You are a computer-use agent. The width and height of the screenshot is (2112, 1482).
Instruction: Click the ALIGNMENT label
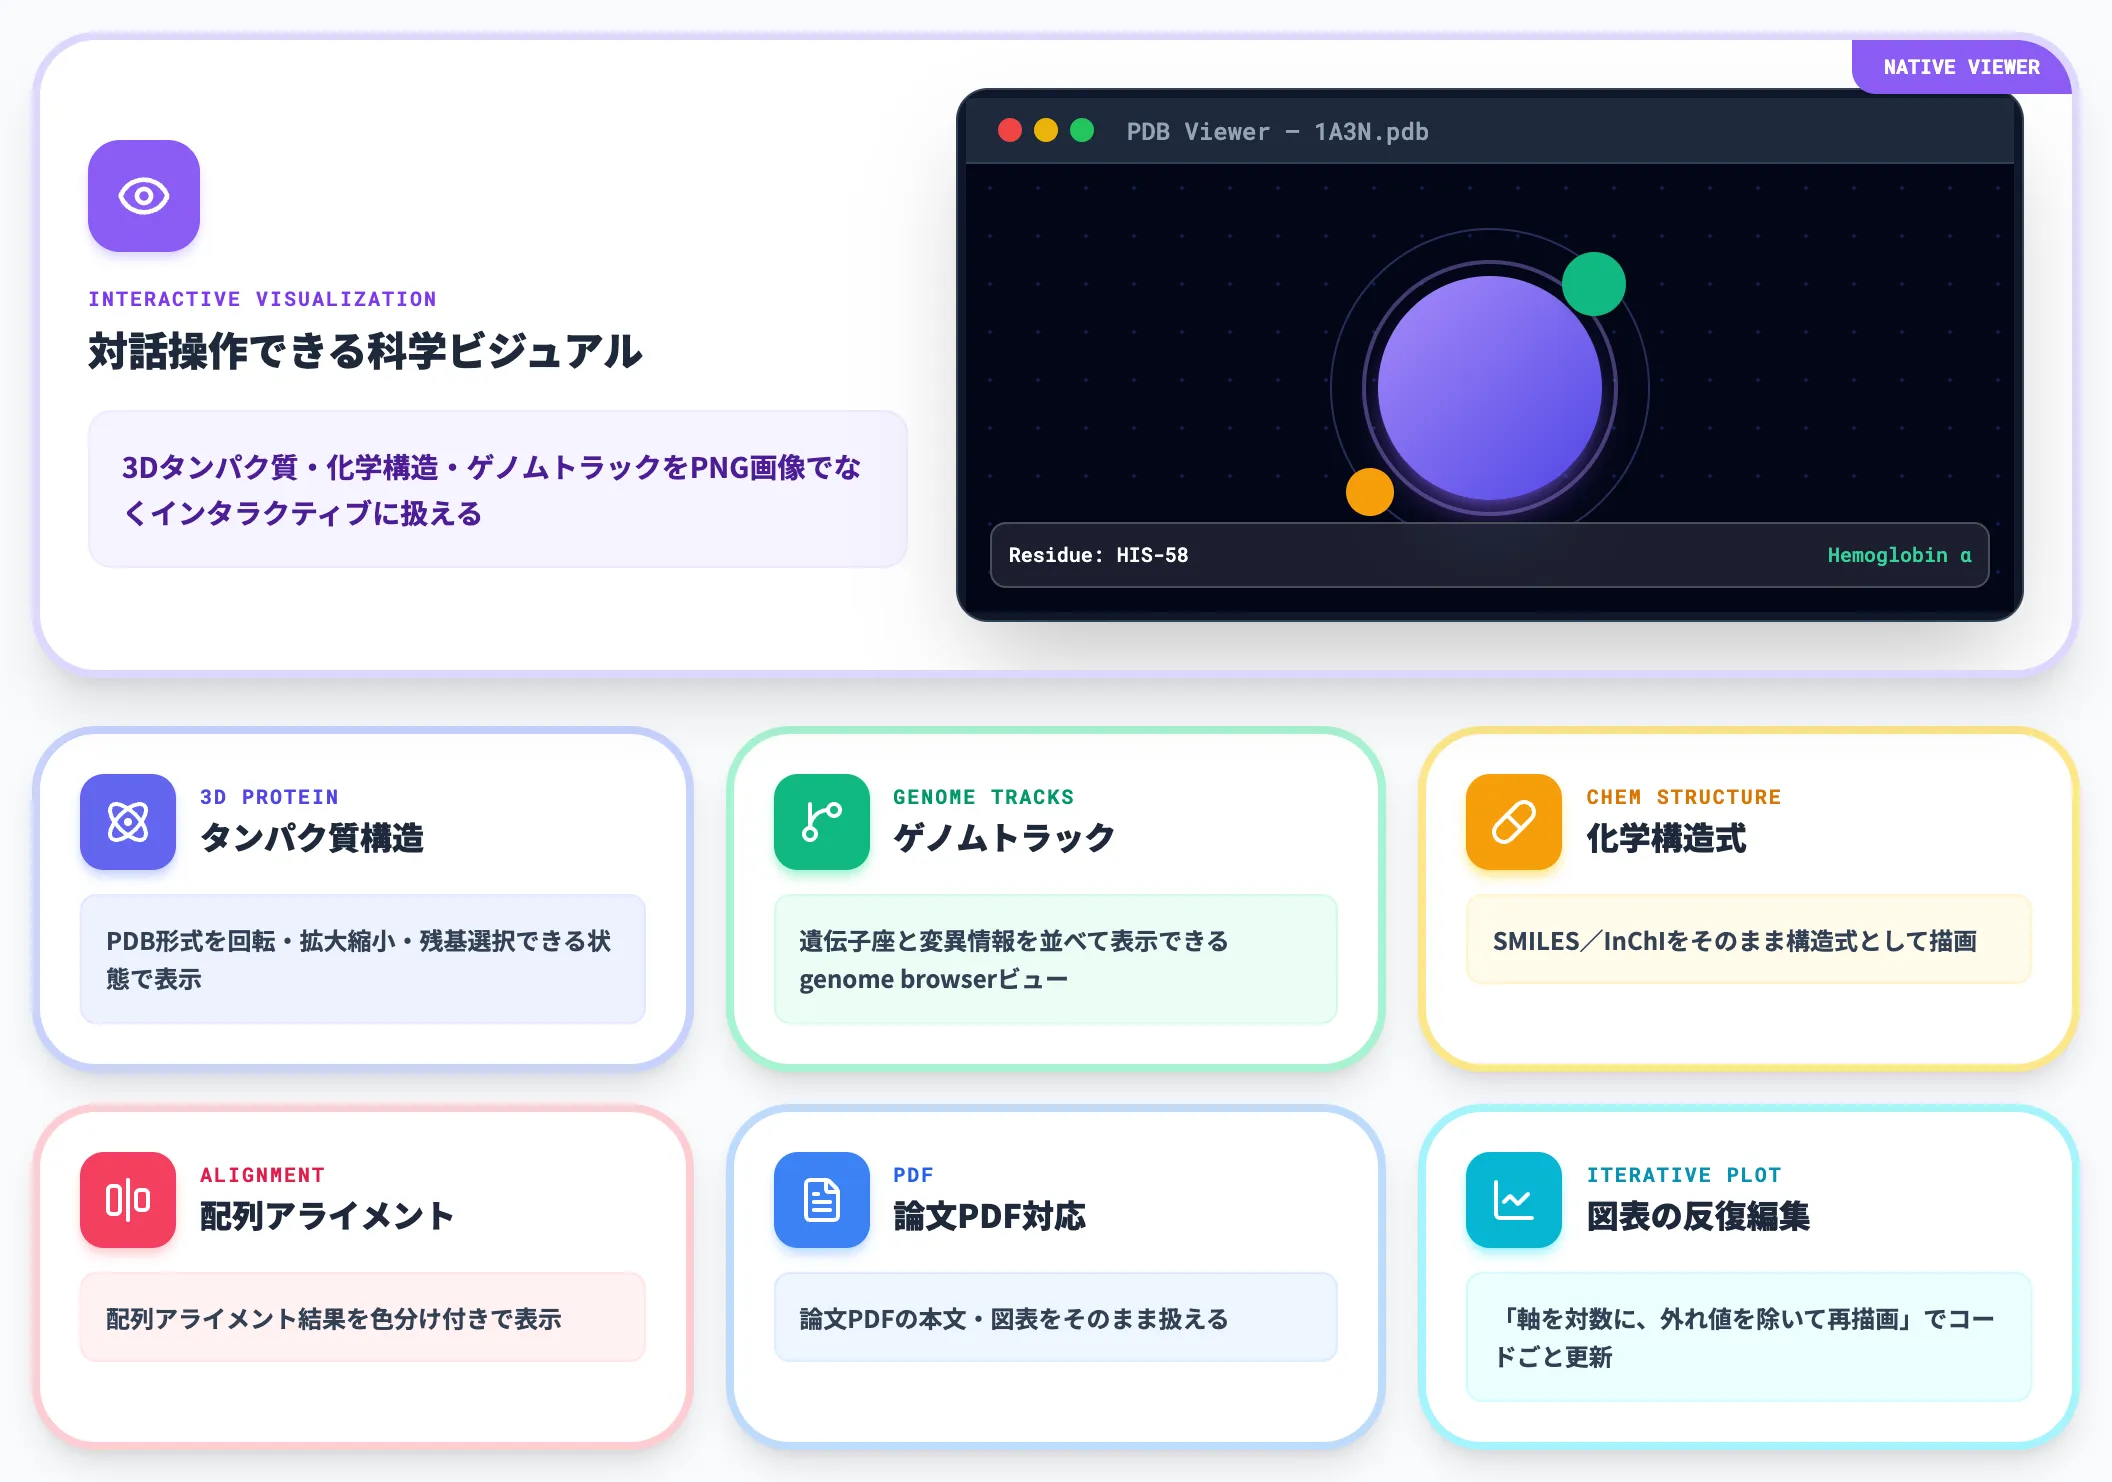tap(262, 1175)
